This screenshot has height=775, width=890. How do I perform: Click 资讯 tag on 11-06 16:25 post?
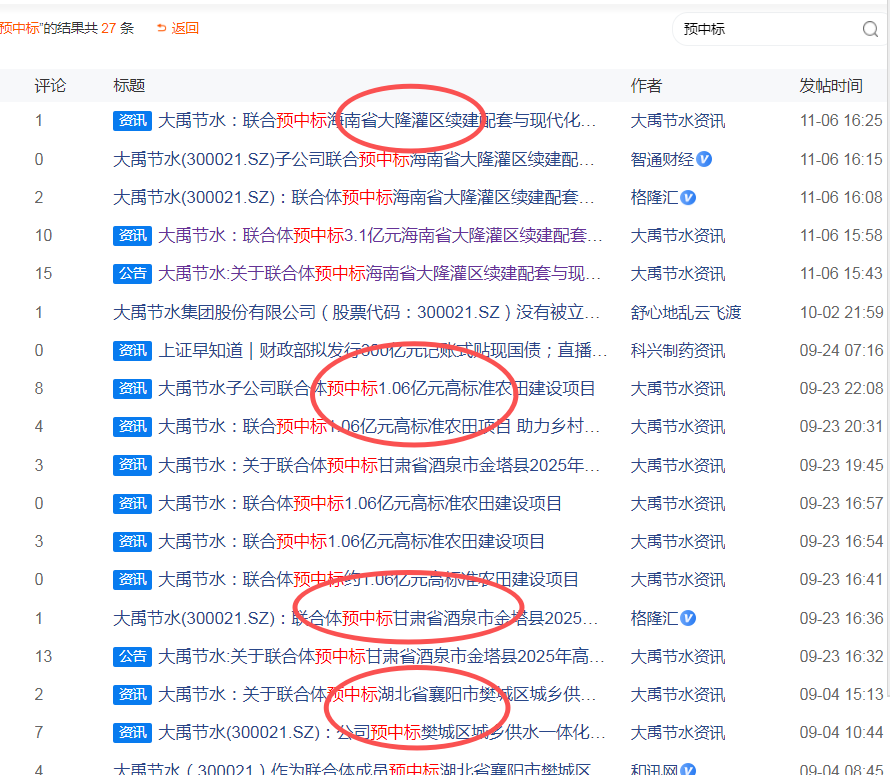(x=132, y=120)
